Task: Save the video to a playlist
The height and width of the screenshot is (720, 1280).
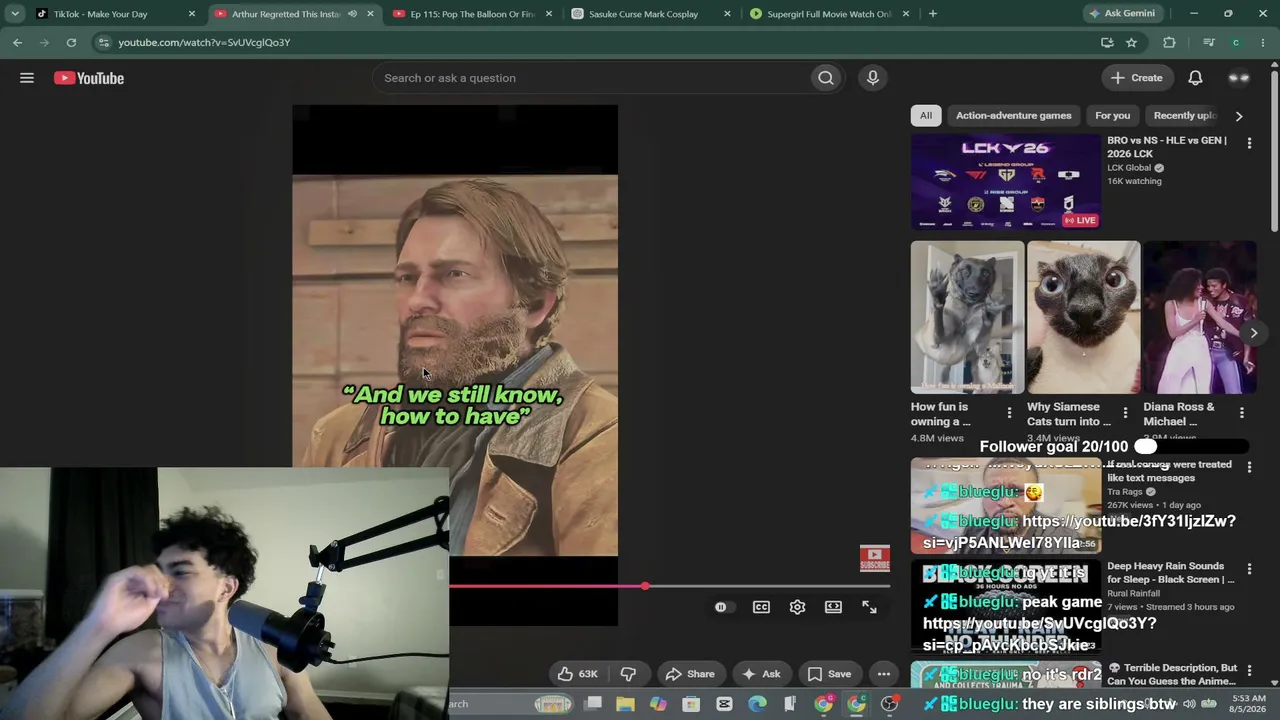Action: pyautogui.click(x=830, y=674)
